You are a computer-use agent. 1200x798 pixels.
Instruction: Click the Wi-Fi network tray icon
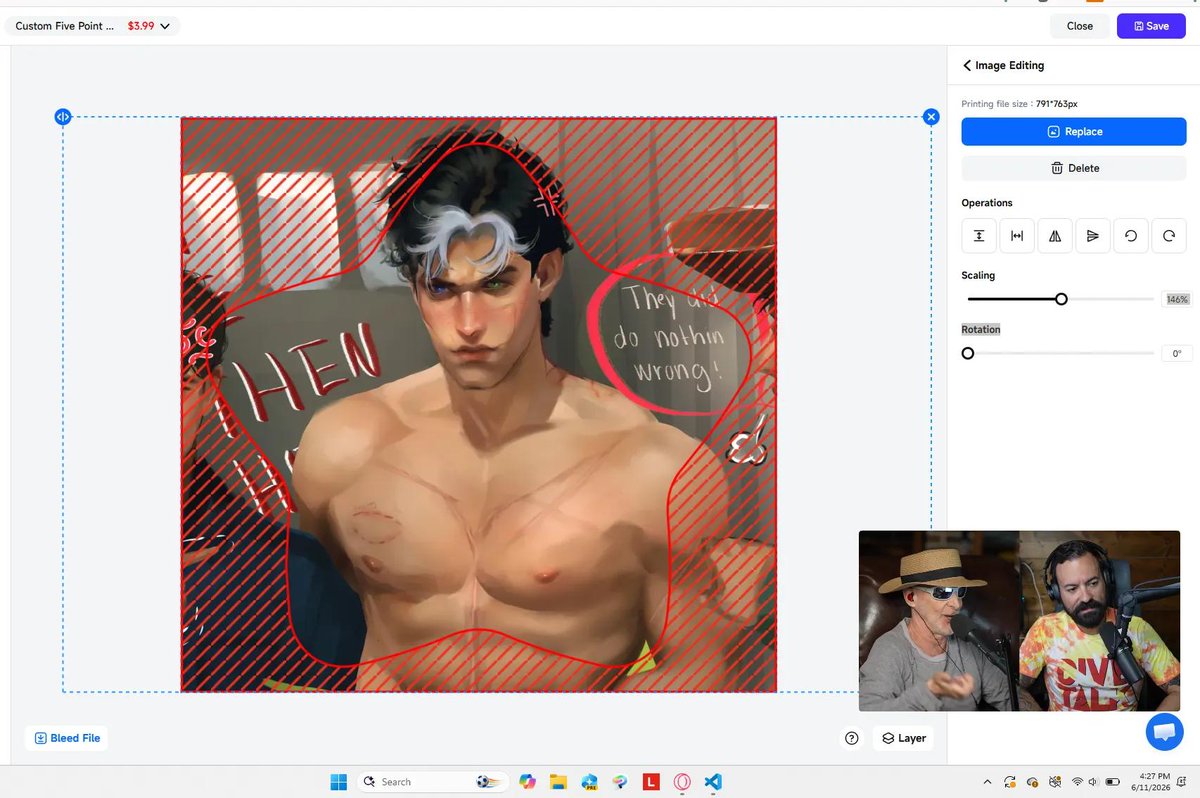pos(1077,782)
